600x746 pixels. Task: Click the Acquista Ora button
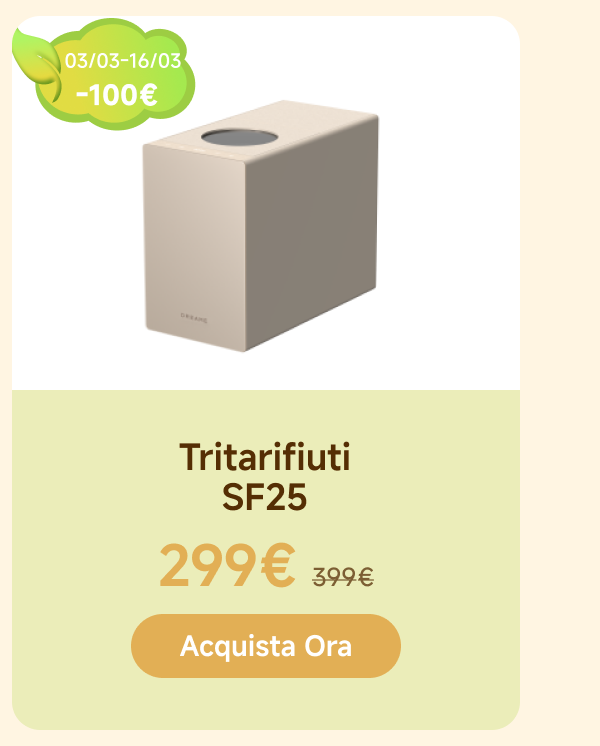265,645
